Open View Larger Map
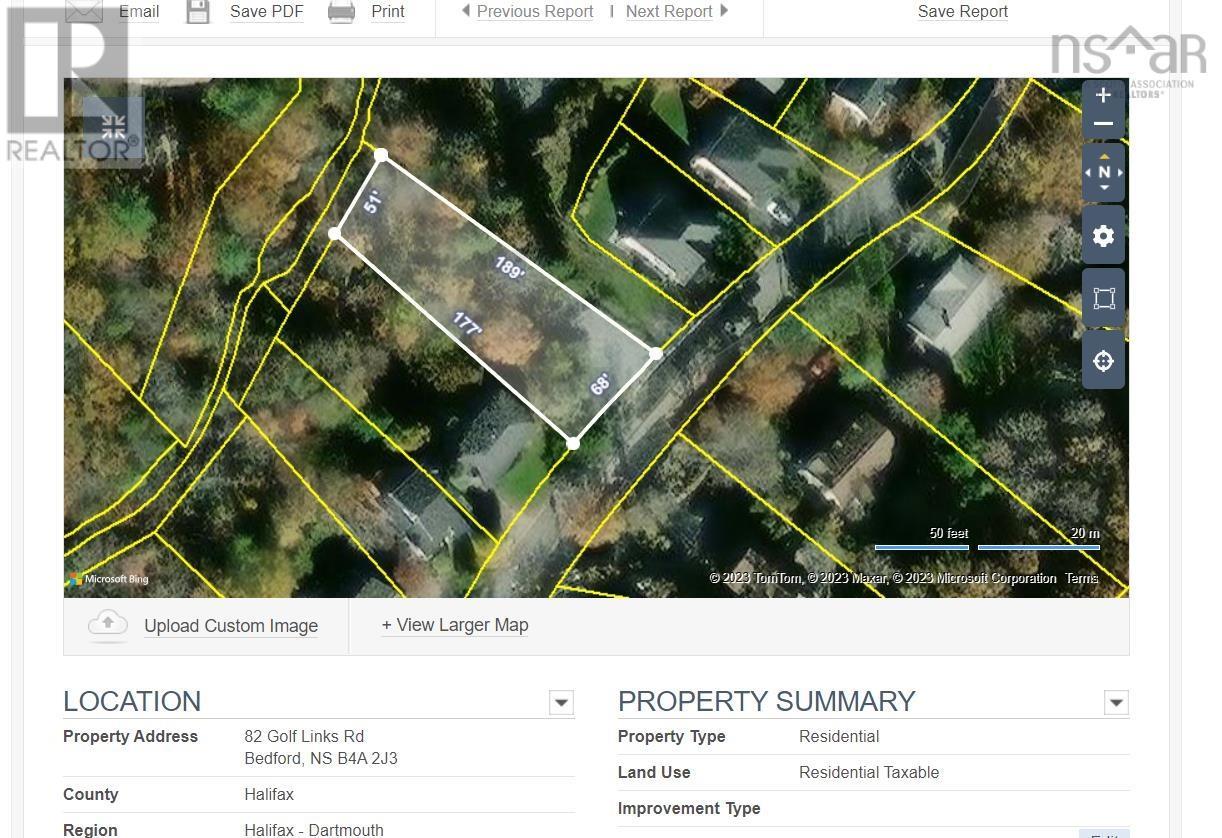The width and height of the screenshot is (1222, 838). [455, 625]
